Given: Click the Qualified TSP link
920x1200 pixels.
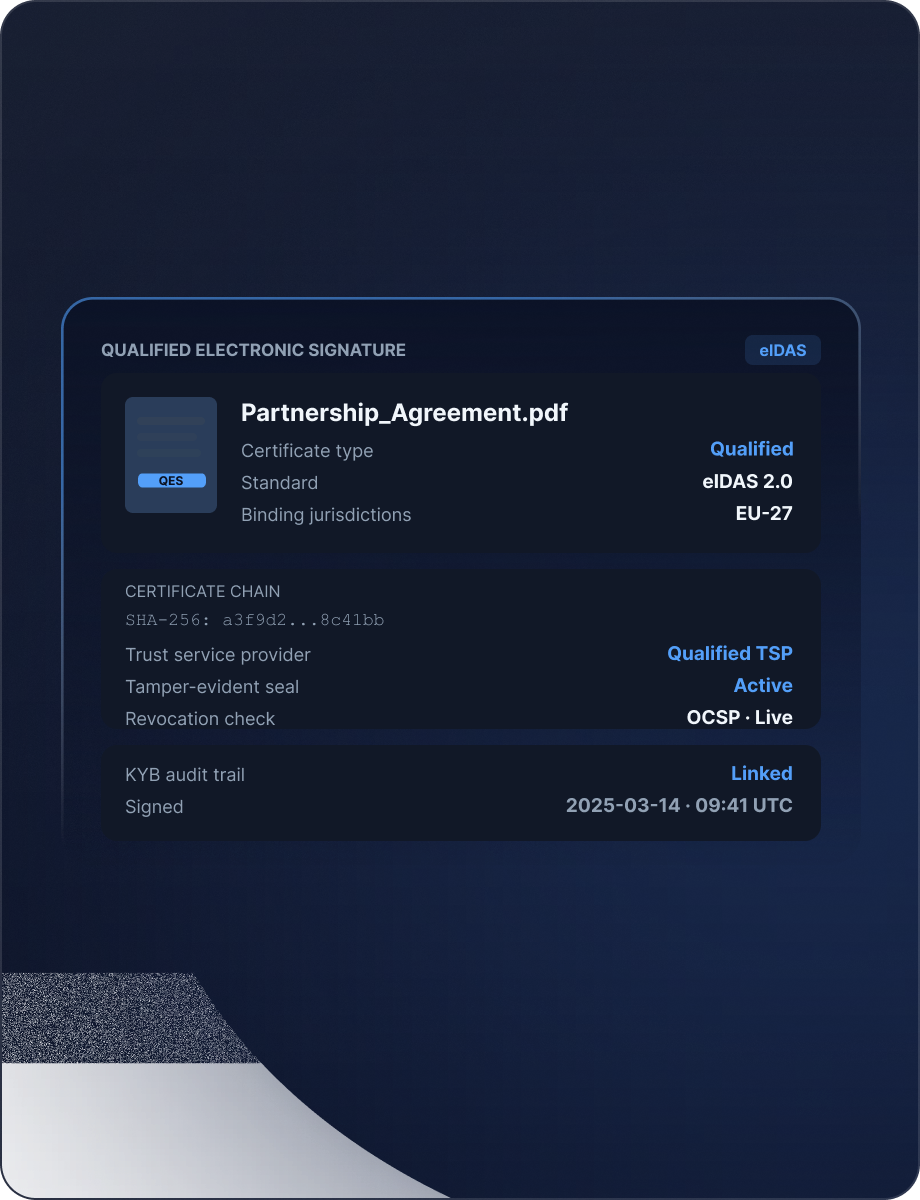Looking at the screenshot, I should (730, 653).
